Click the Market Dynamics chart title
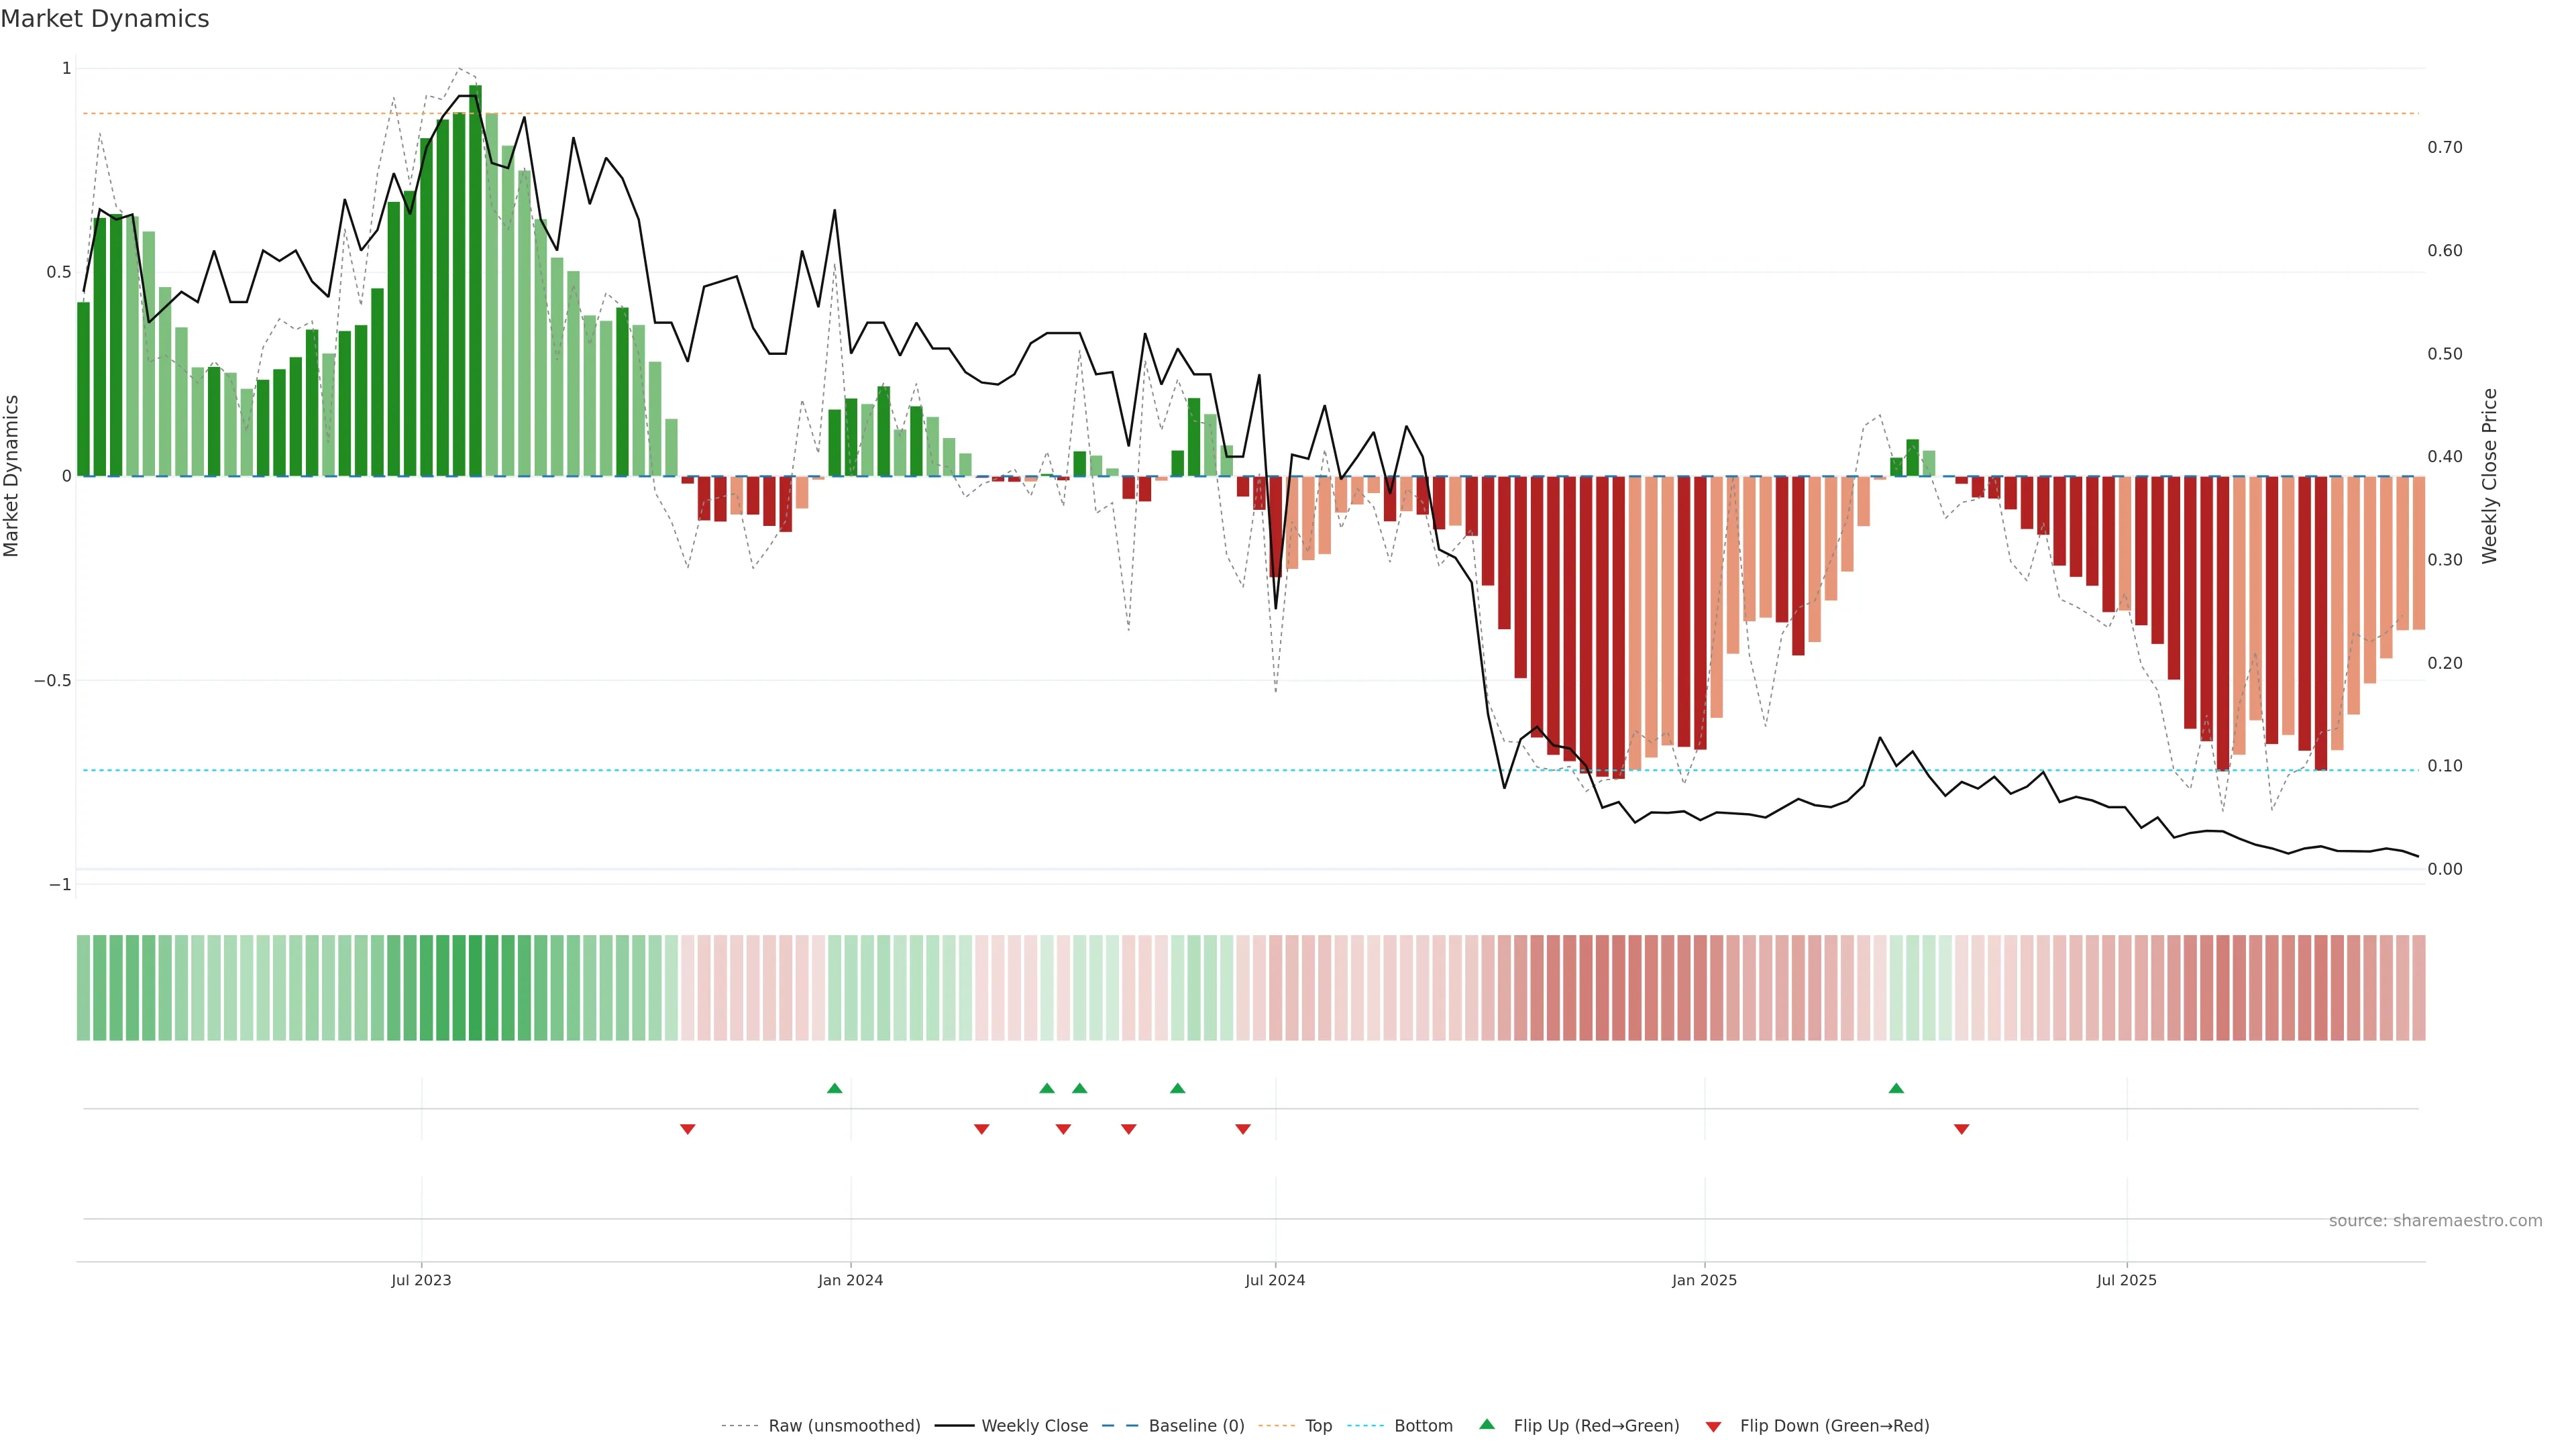The image size is (2576, 1449). pyautogui.click(x=105, y=19)
